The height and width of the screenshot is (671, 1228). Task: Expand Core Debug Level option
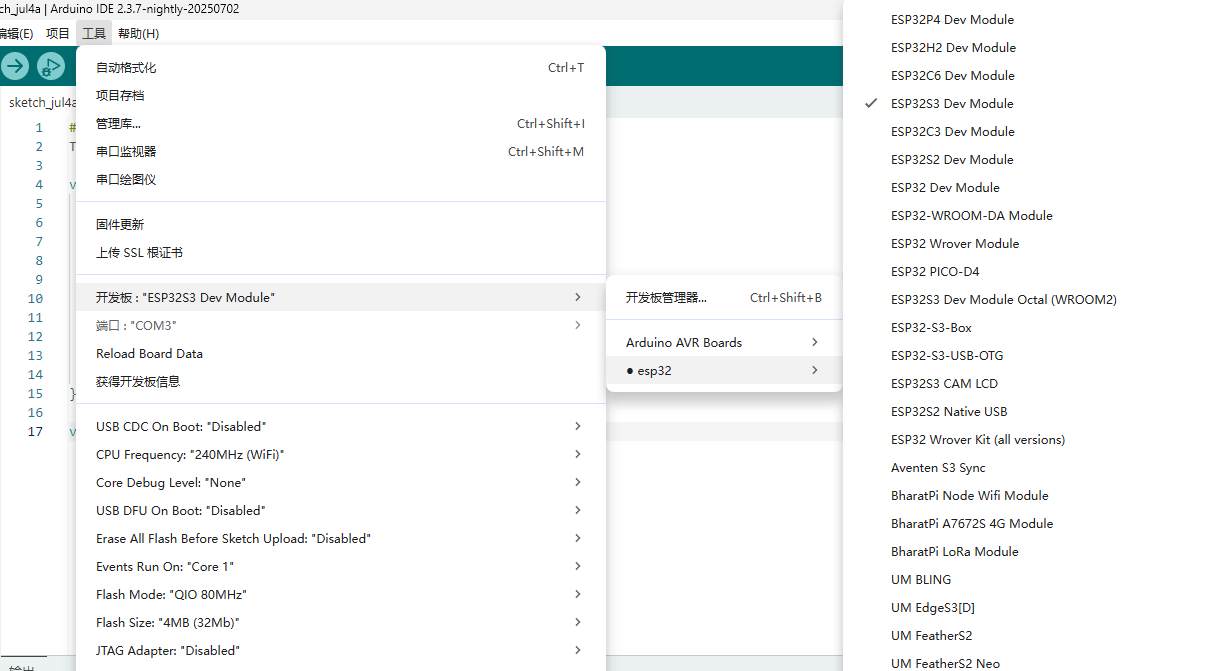coord(341,483)
